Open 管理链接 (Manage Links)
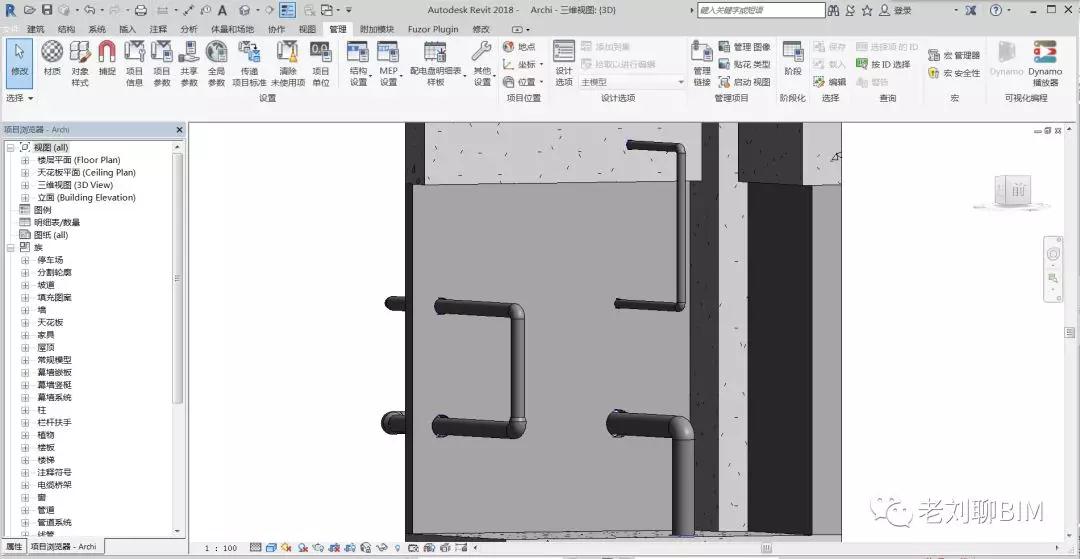The width and height of the screenshot is (1080, 559). [702, 62]
